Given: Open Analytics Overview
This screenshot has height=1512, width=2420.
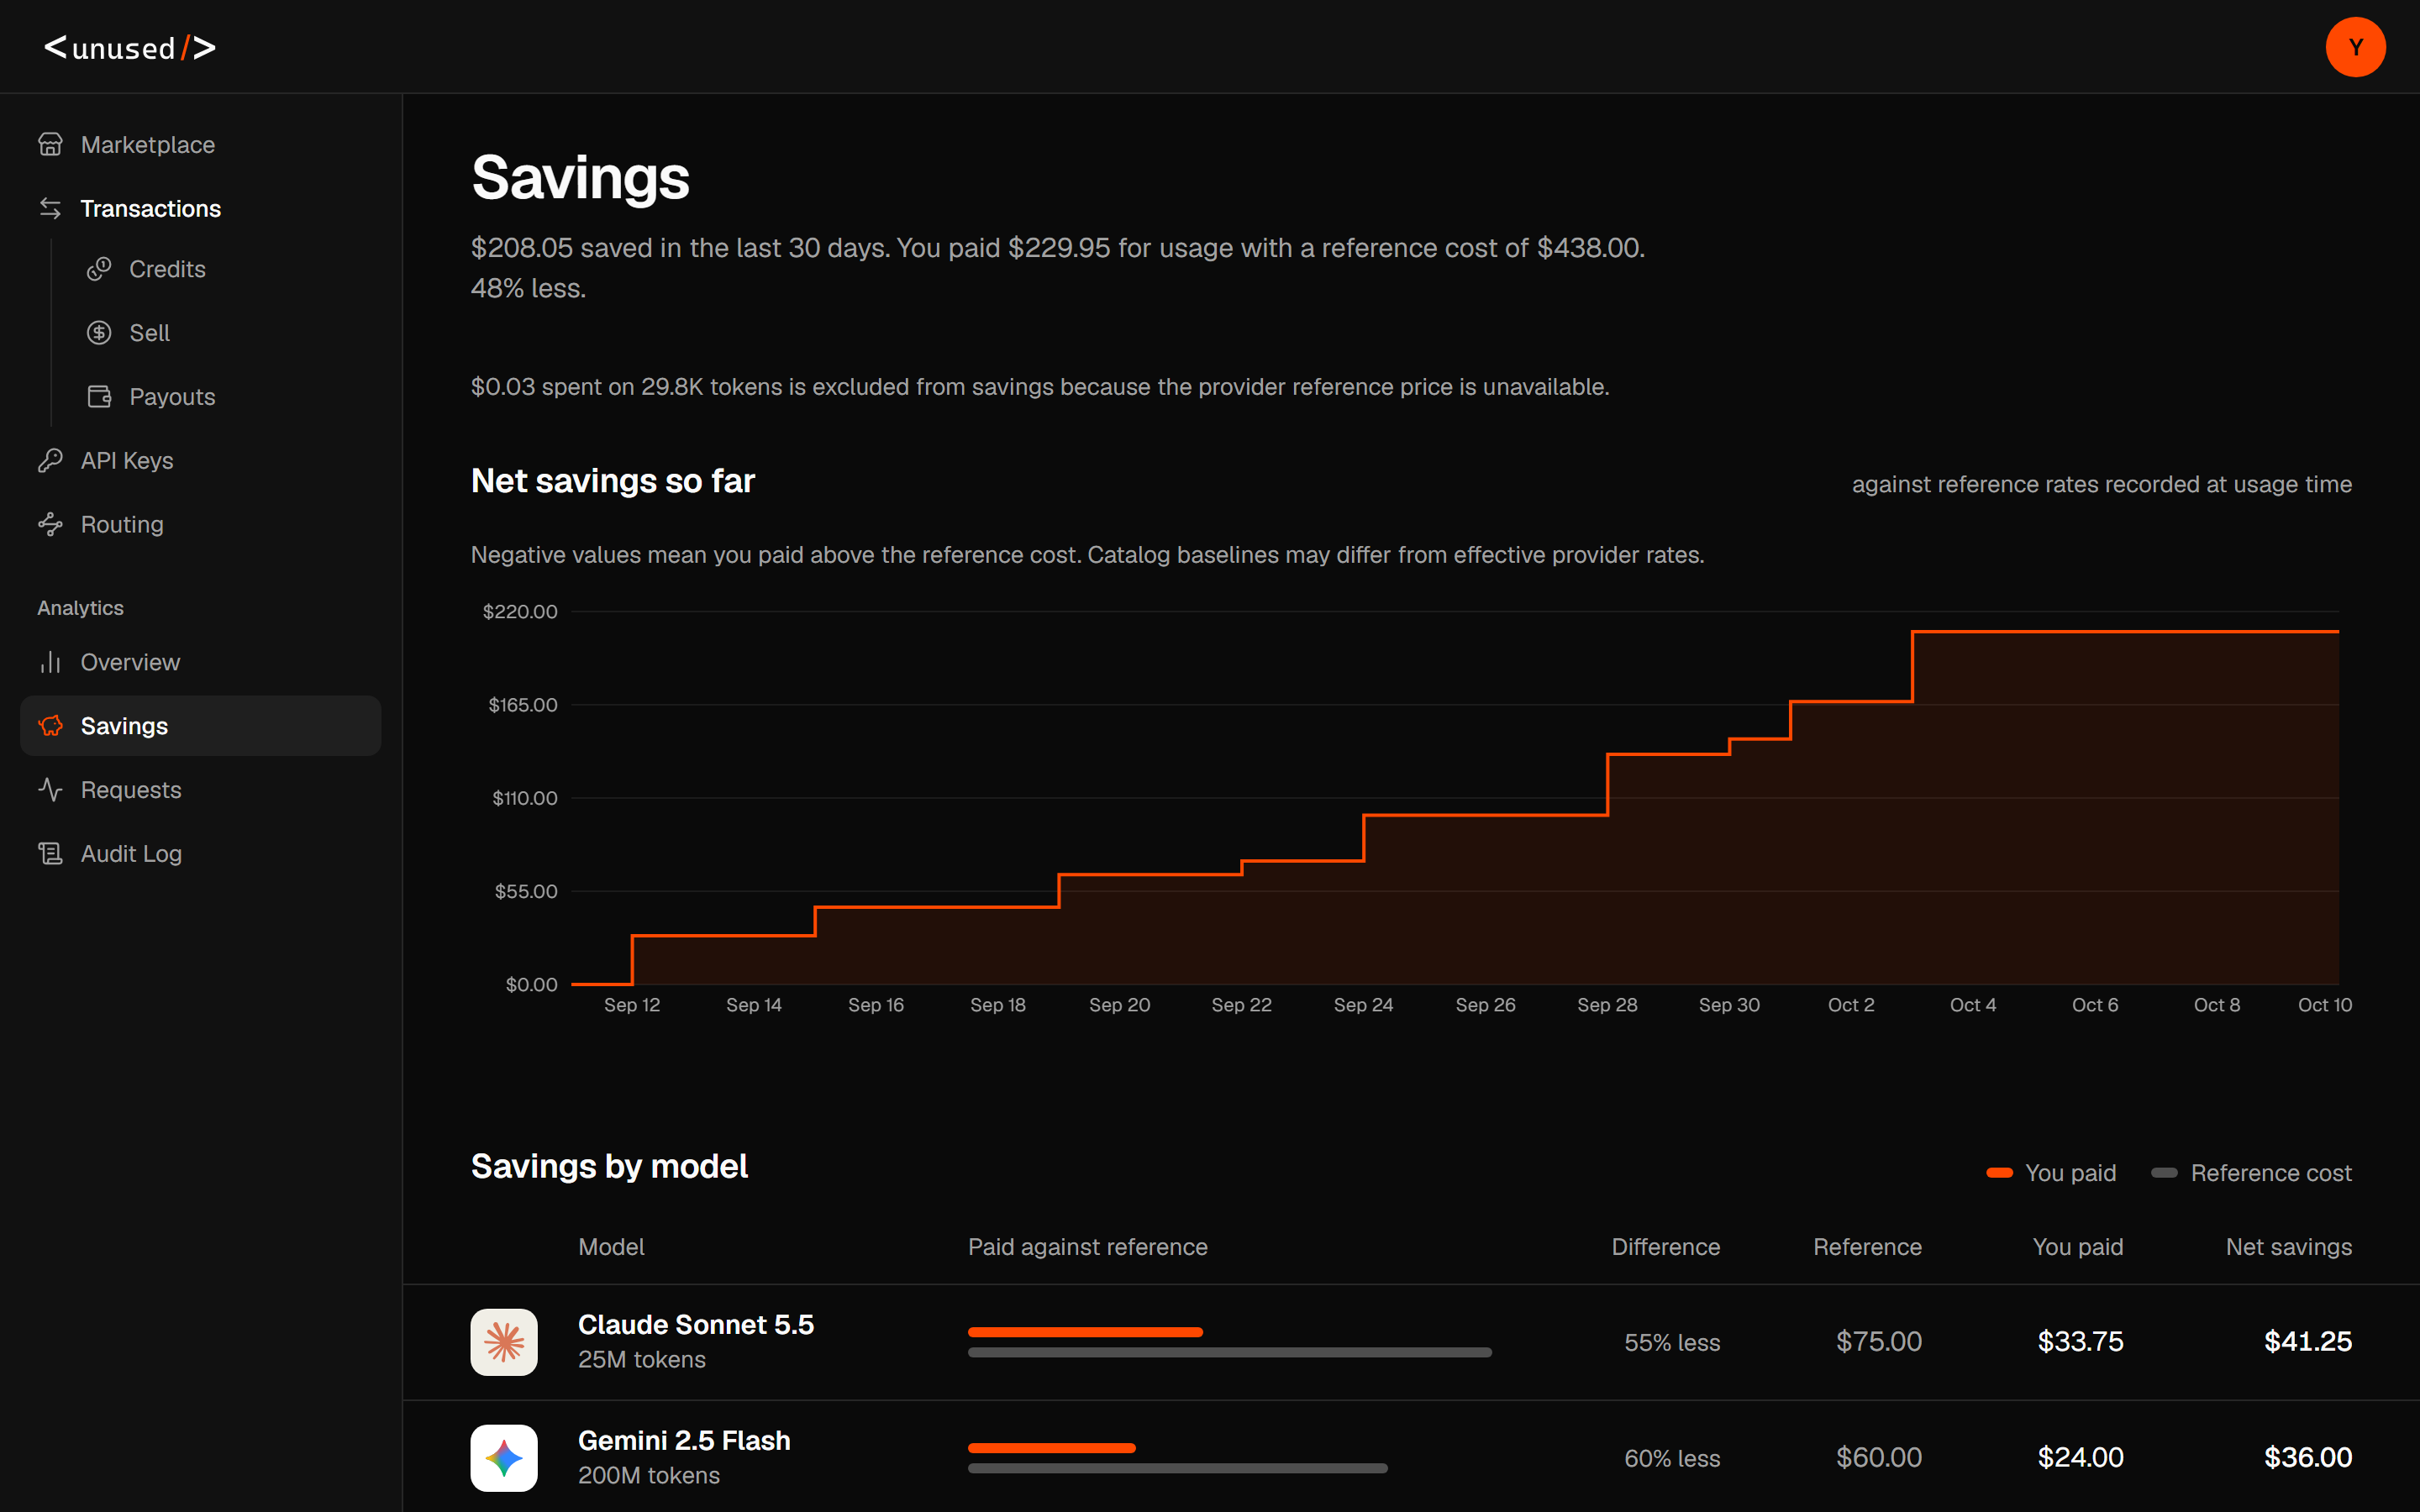Looking at the screenshot, I should click(x=200, y=662).
